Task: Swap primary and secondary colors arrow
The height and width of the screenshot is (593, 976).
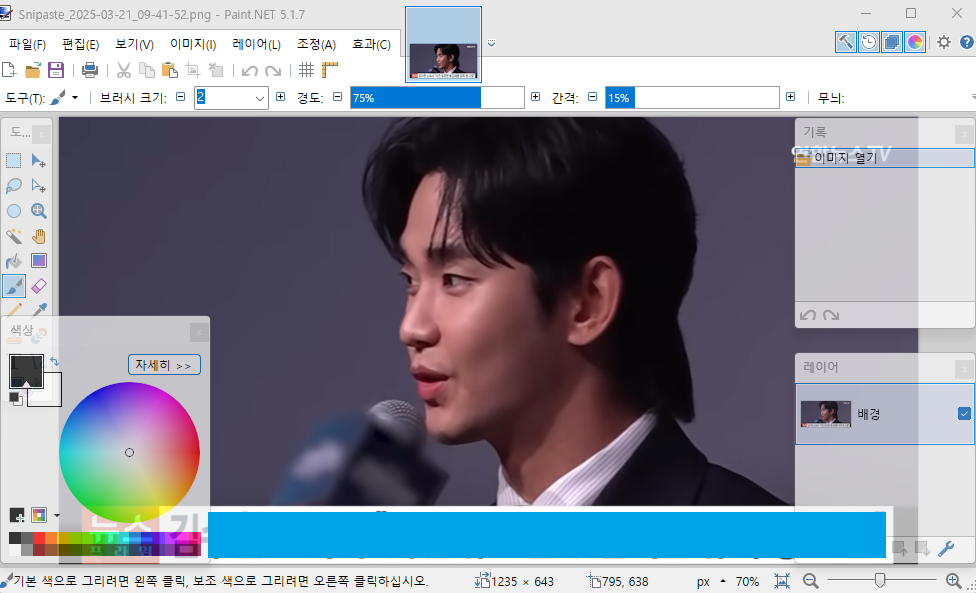Action: (55, 362)
